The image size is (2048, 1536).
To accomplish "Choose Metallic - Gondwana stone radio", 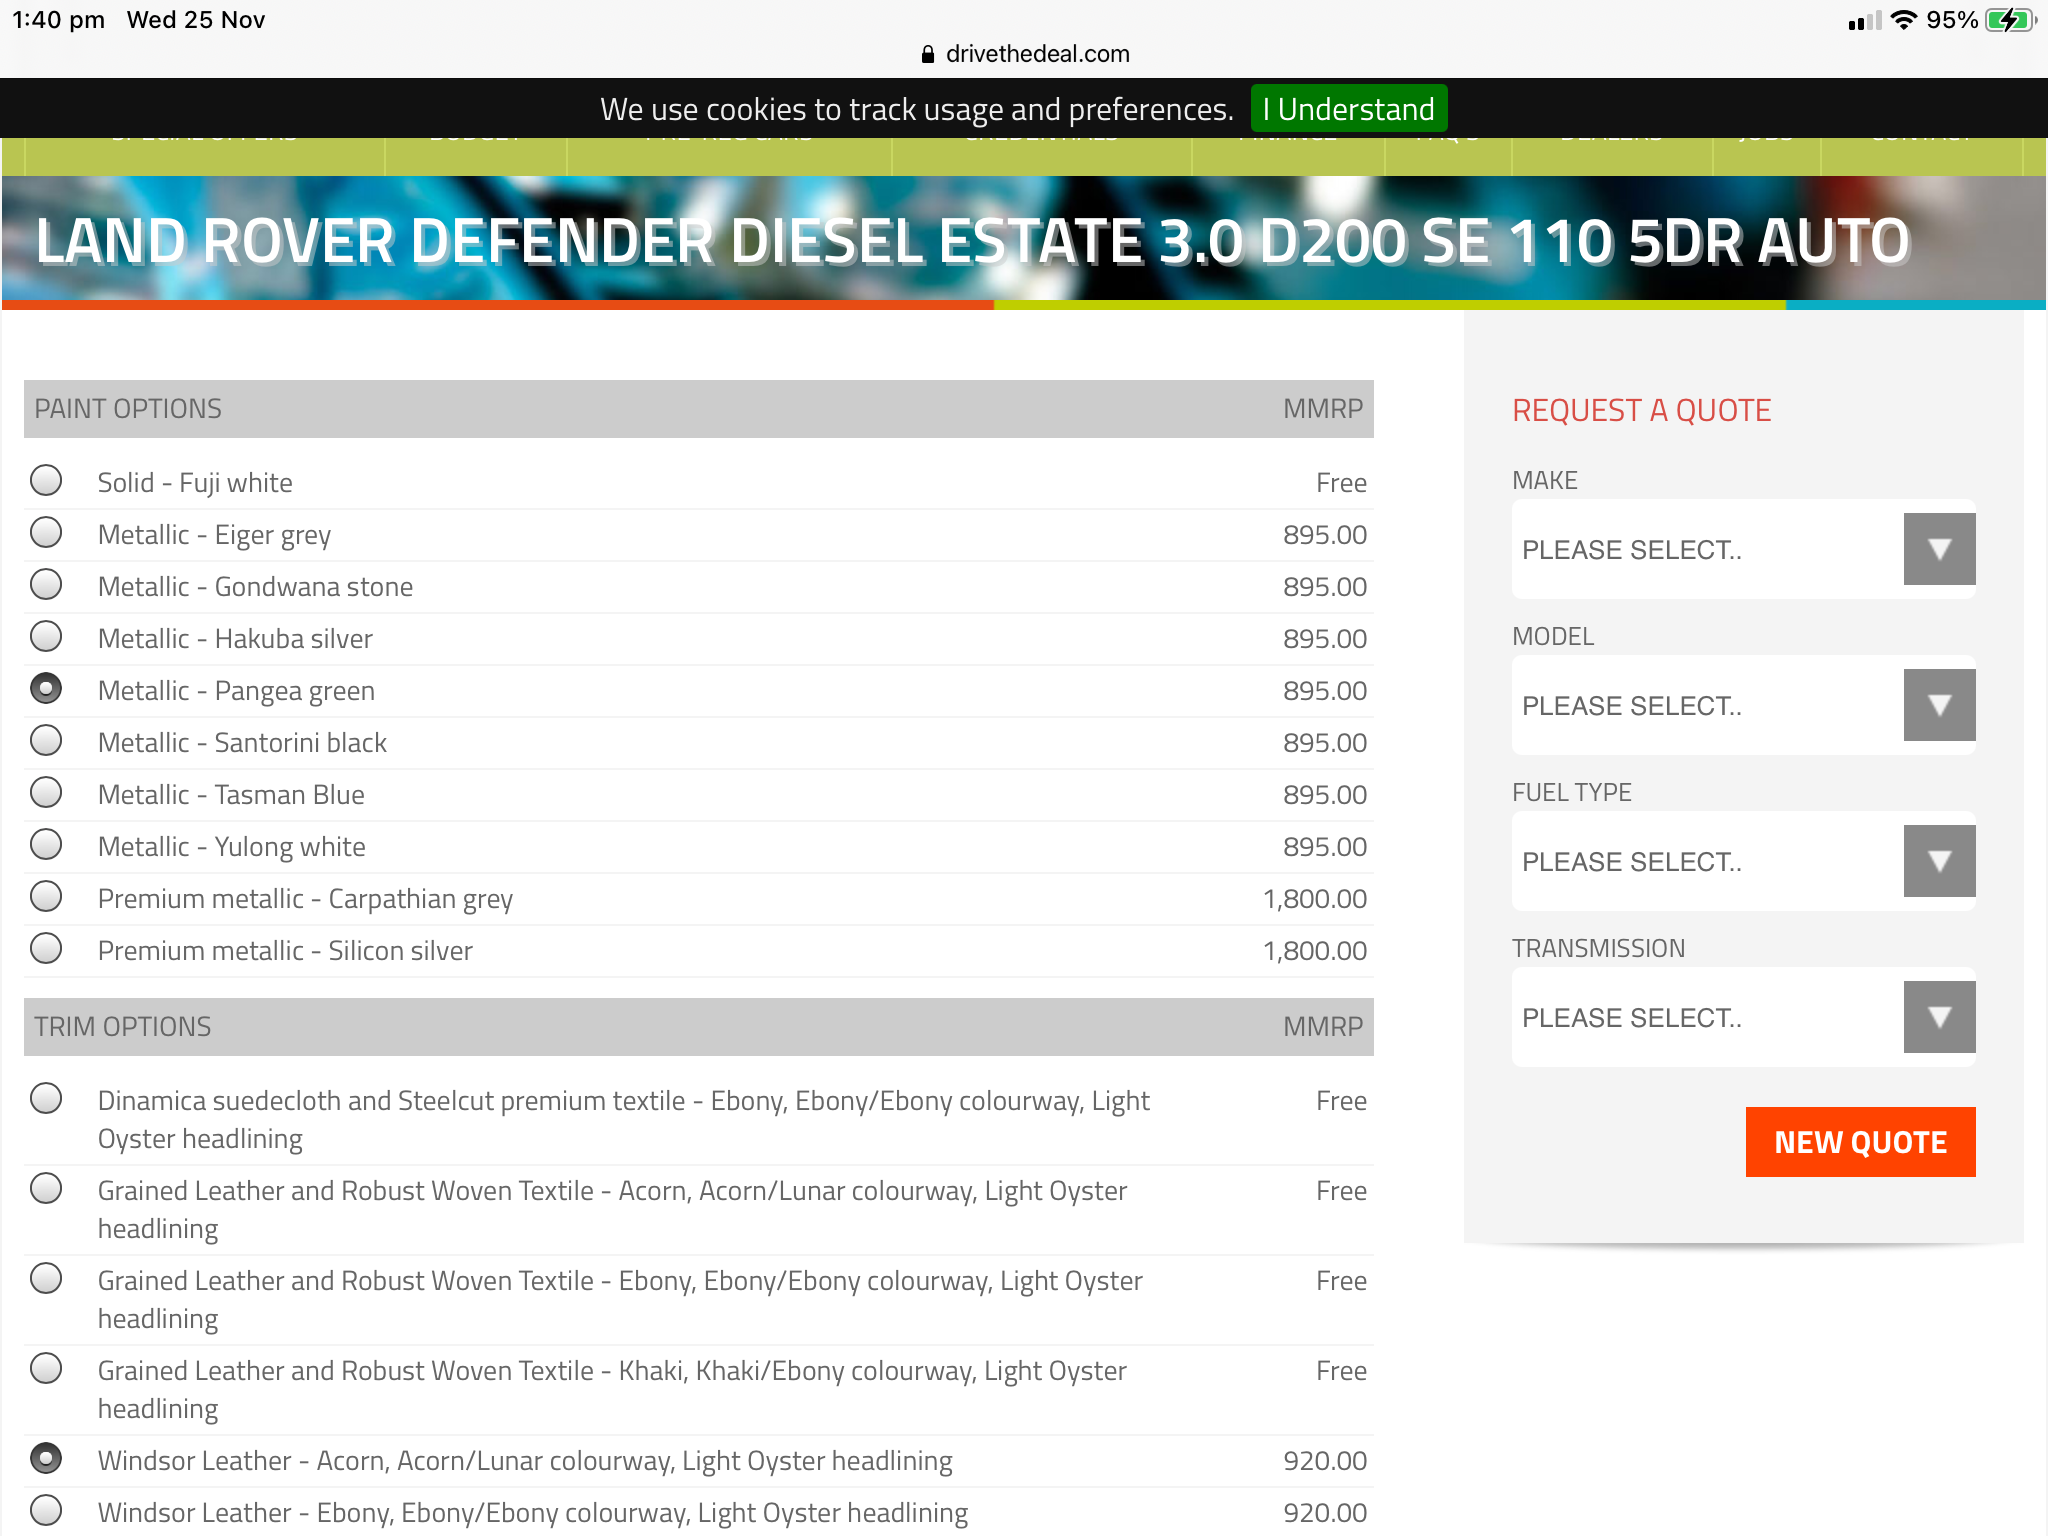I will [46, 585].
